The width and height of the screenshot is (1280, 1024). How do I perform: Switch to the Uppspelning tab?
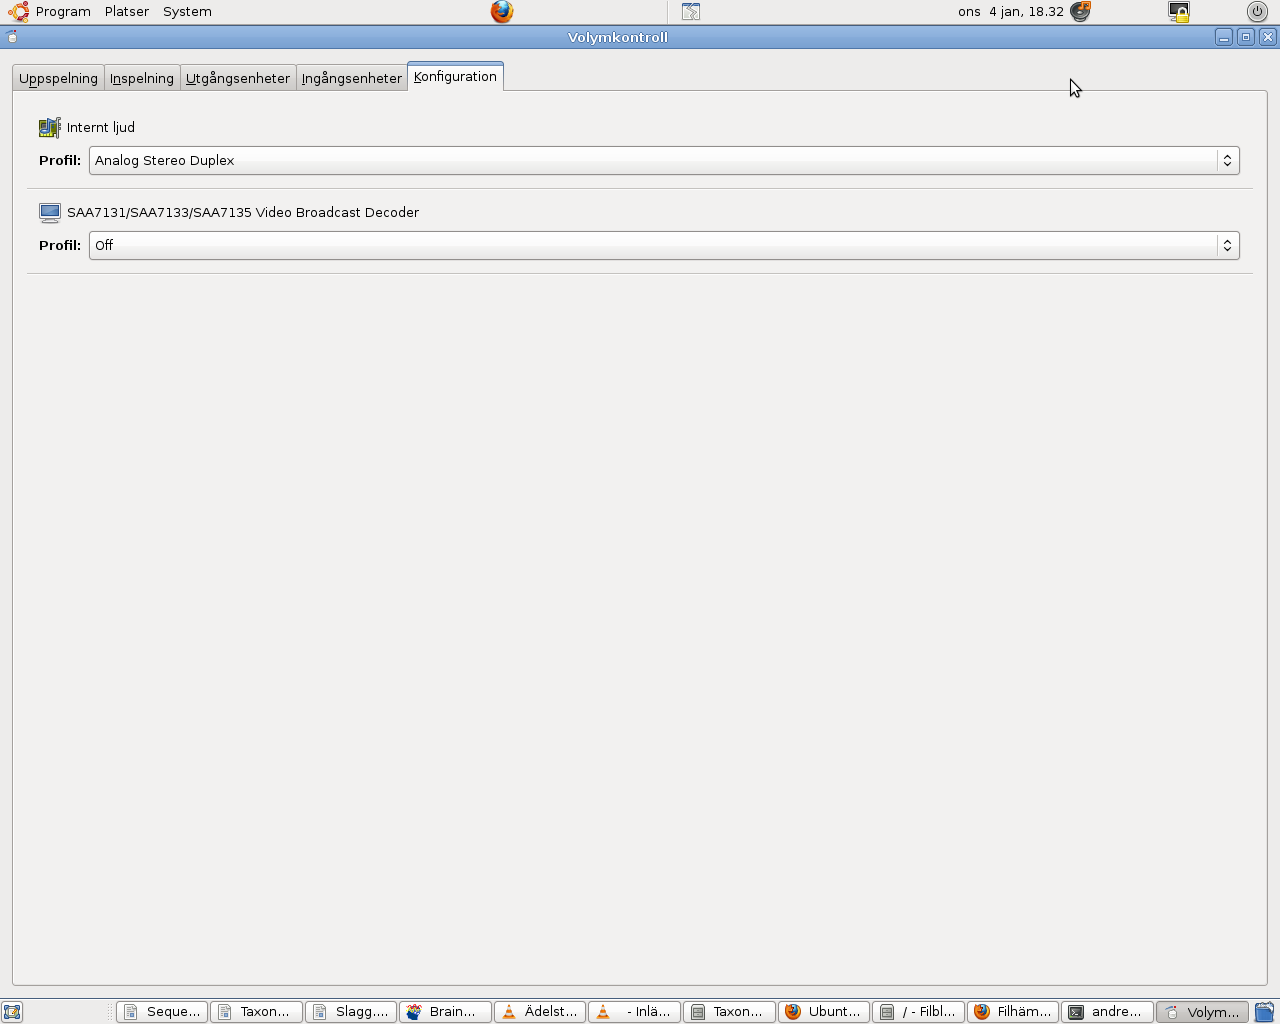(x=58, y=78)
